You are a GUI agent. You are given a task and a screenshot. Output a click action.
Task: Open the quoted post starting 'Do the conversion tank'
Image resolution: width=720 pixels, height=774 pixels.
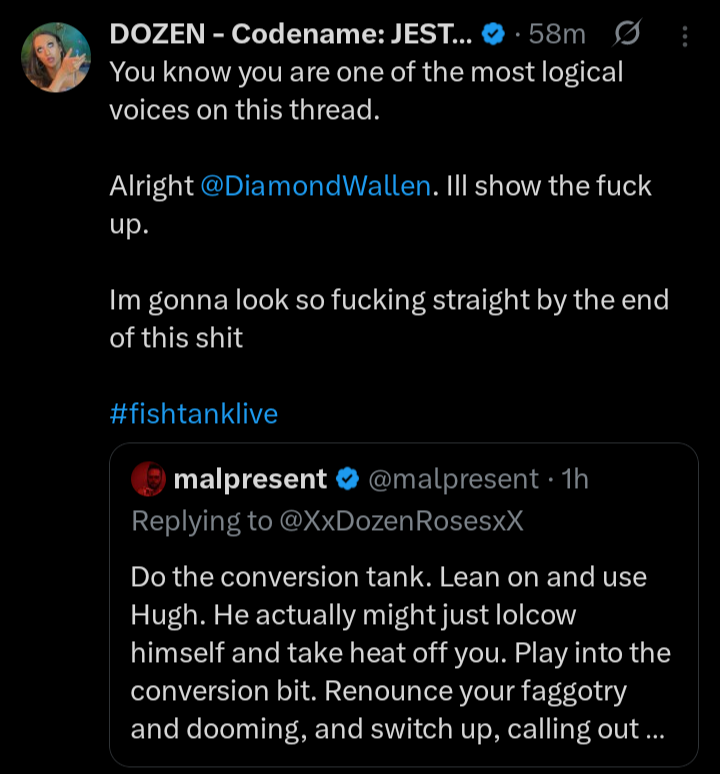(x=404, y=605)
